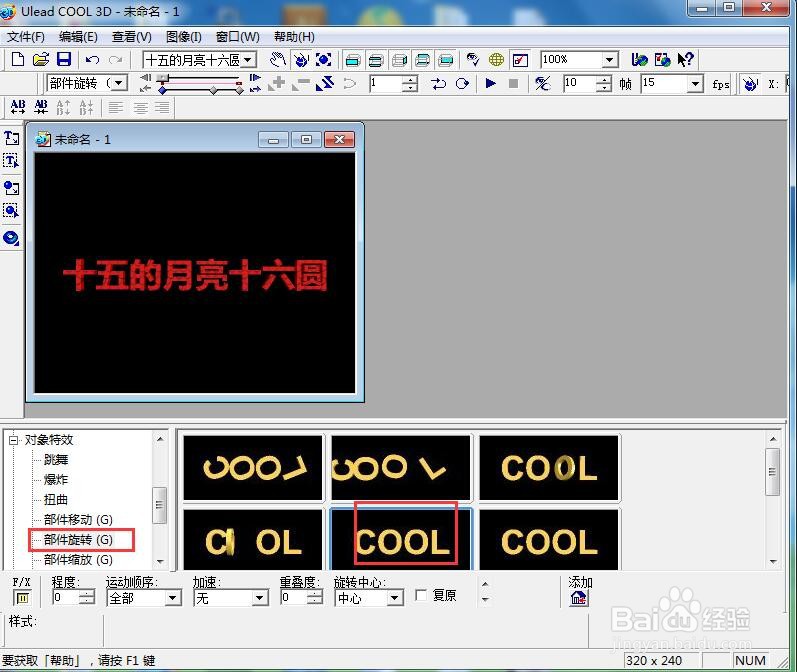Click the current frame number field showing 1
The width and height of the screenshot is (797, 672).
pos(386,83)
